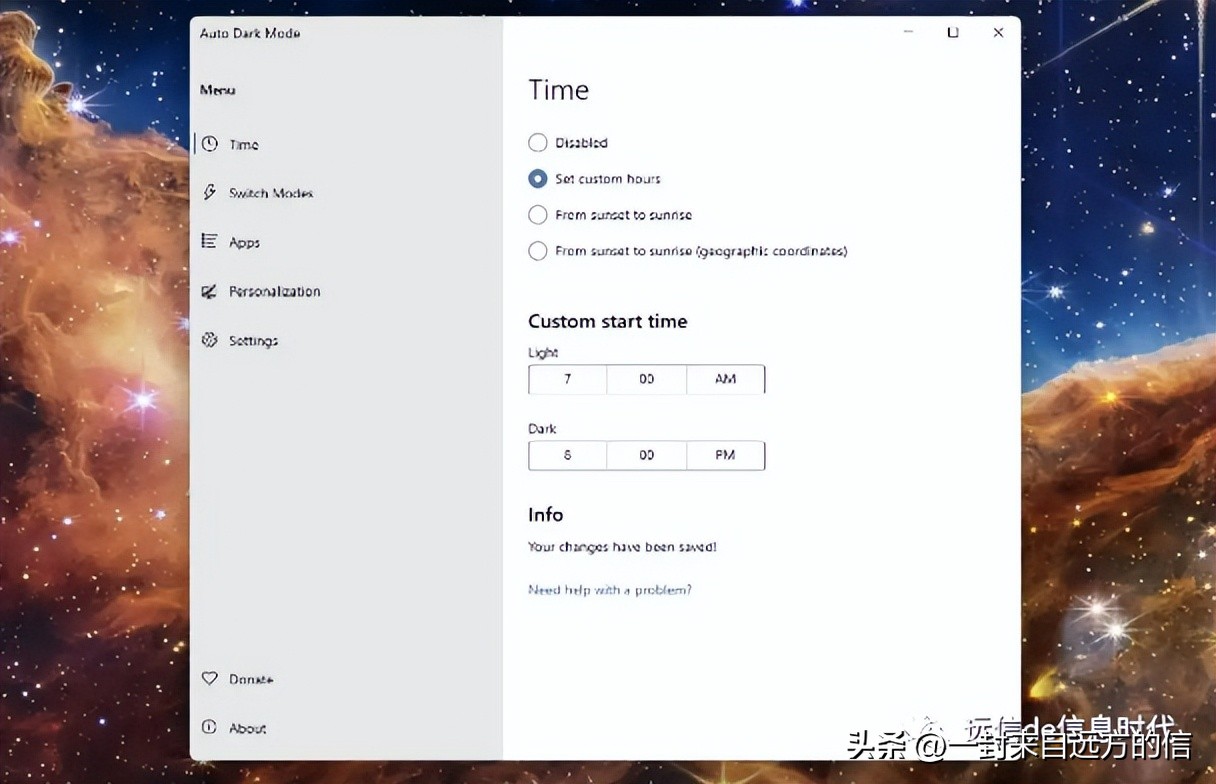Screen dimensions: 1216x784
Task: Open Settings using the gear icon
Action: (x=211, y=341)
